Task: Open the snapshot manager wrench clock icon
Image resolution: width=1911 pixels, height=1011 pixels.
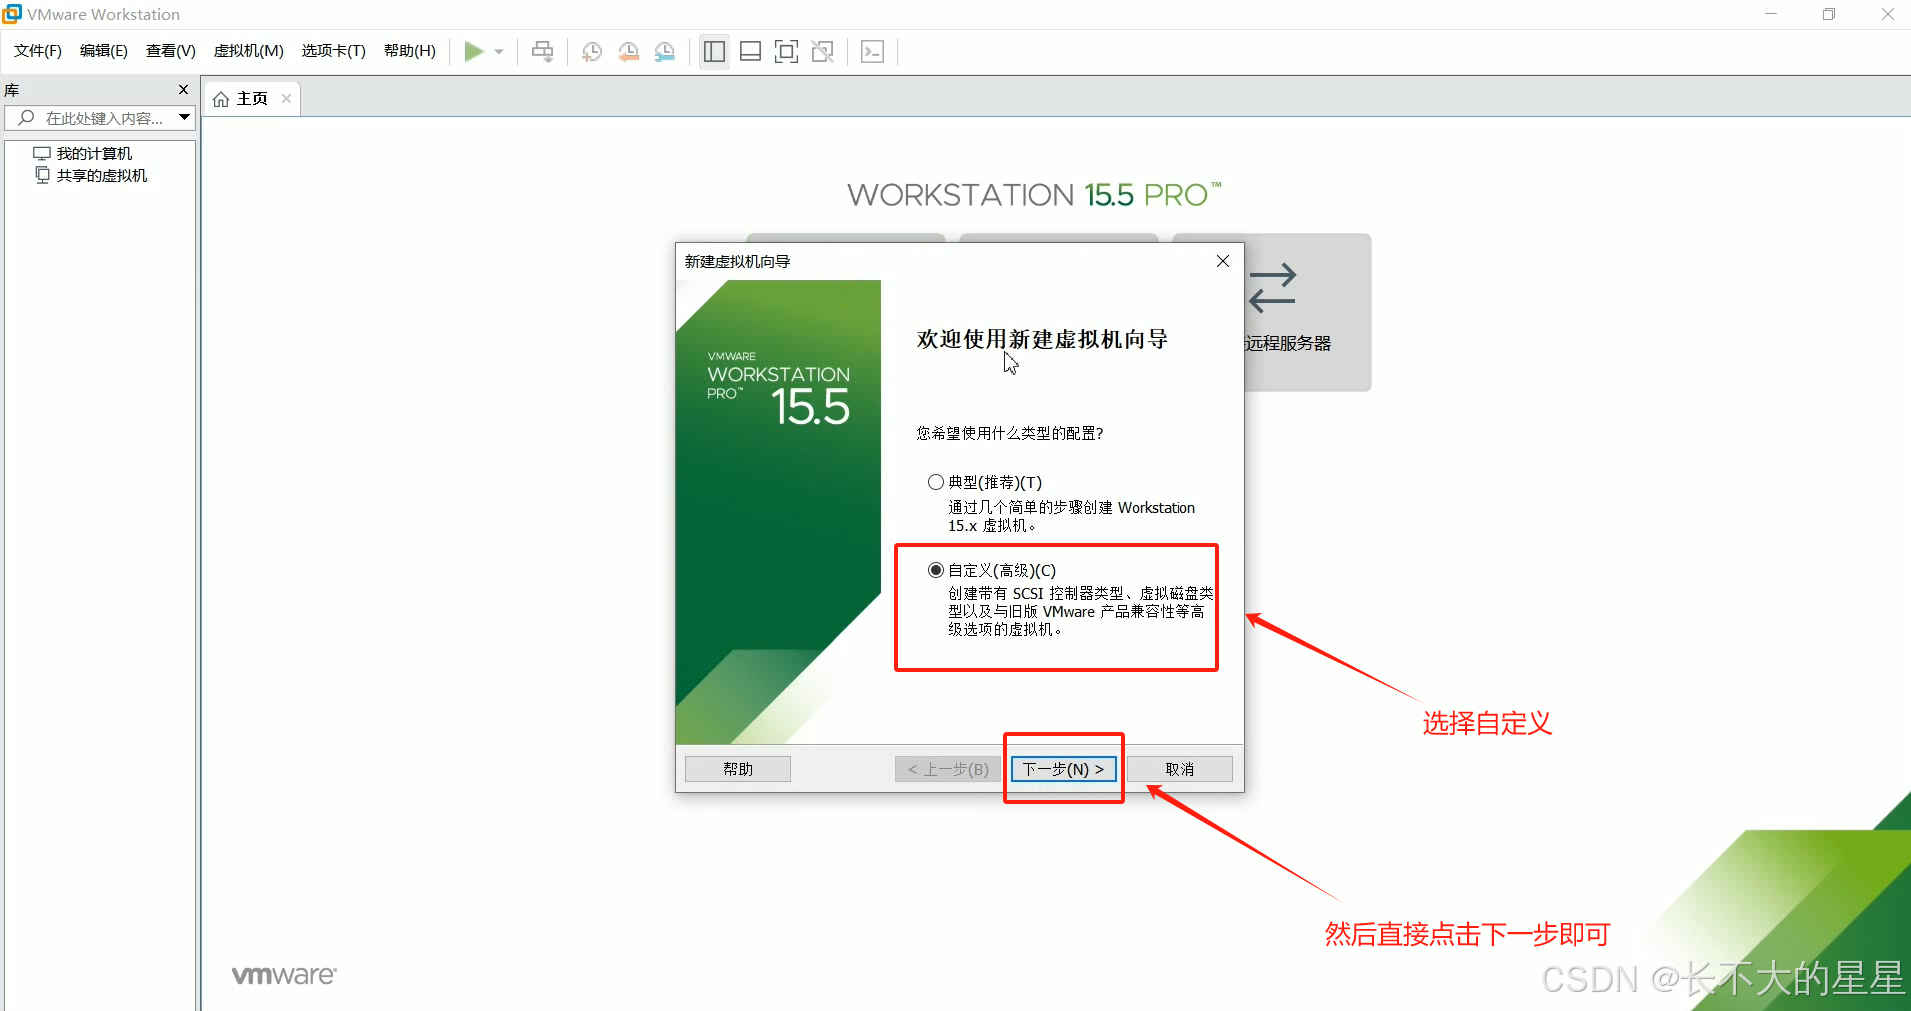Action: 665,51
